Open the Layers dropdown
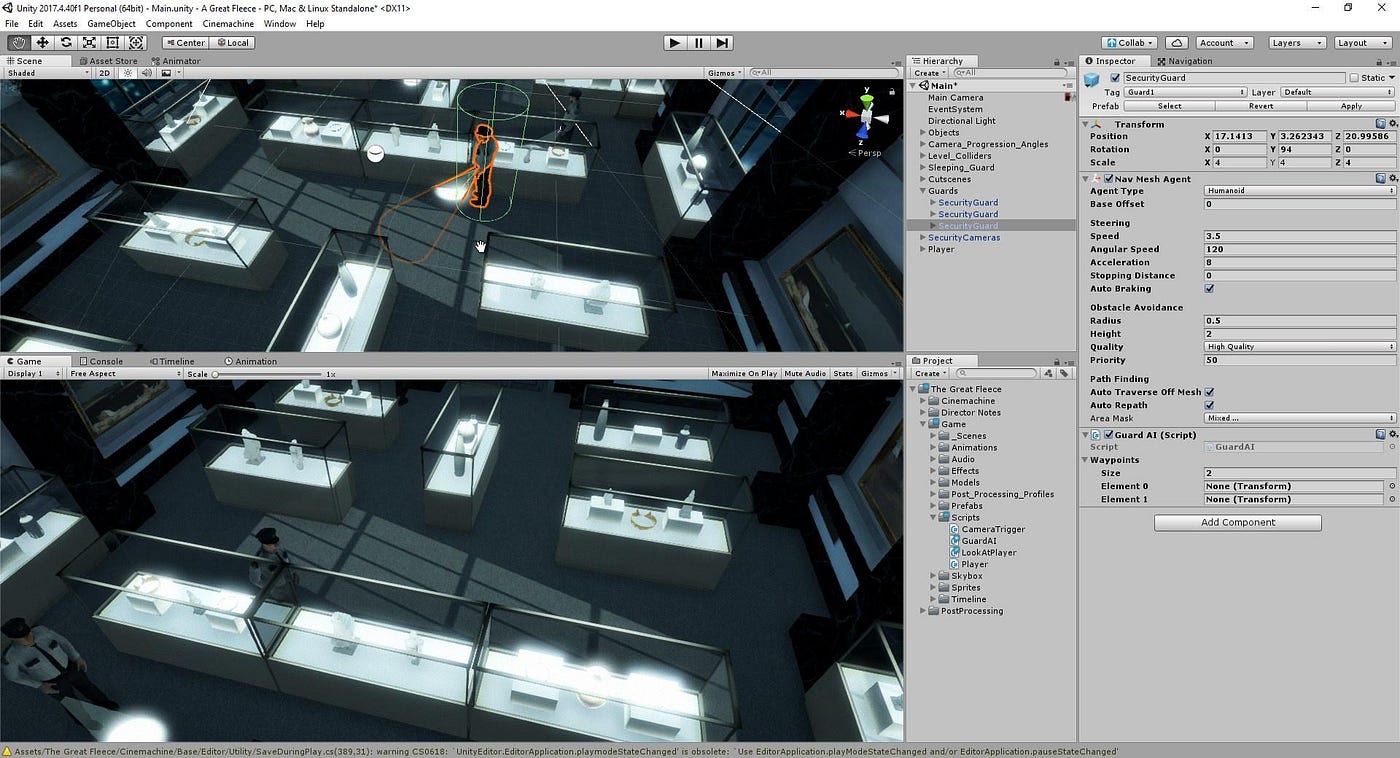This screenshot has width=1400, height=758. [x=1297, y=43]
